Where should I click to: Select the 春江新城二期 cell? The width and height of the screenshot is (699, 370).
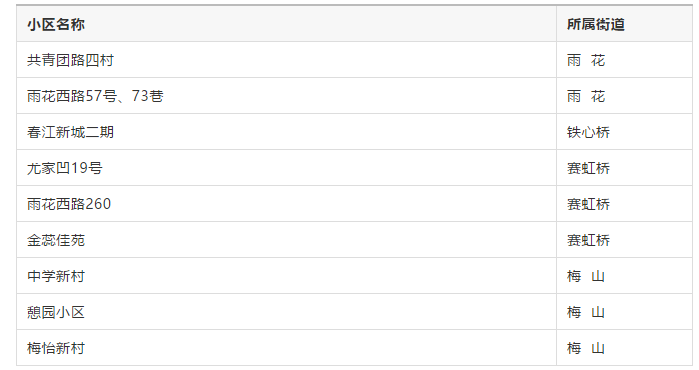click(286, 132)
